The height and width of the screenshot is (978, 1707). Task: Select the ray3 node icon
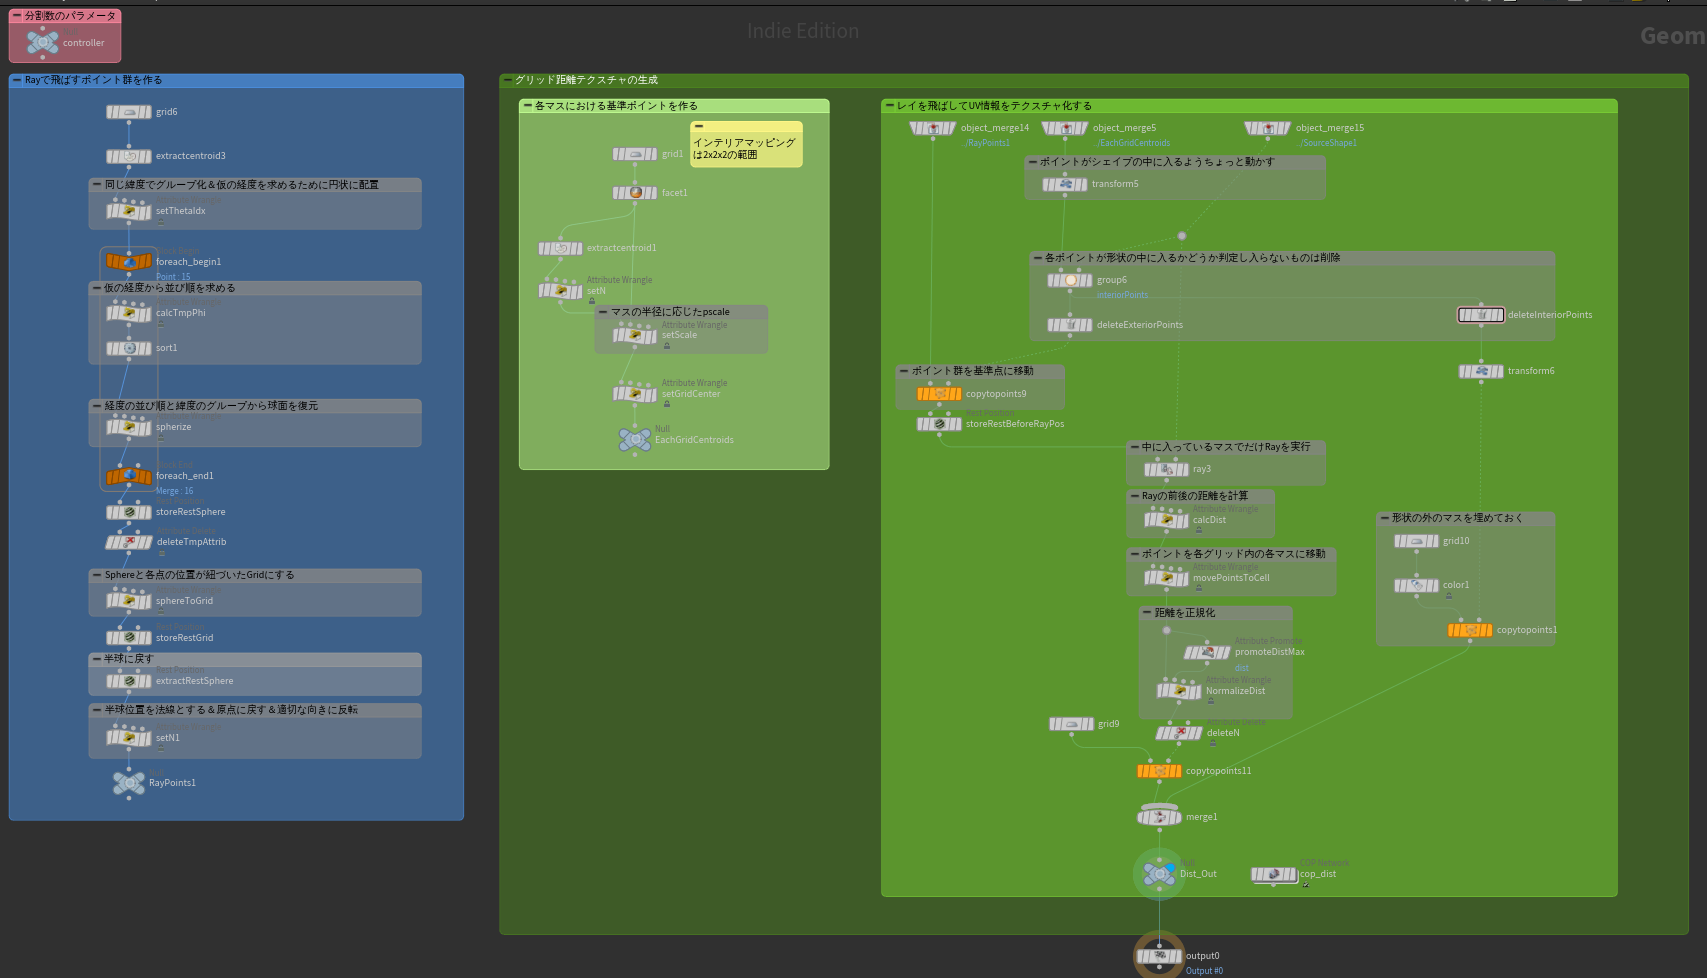pos(1166,469)
